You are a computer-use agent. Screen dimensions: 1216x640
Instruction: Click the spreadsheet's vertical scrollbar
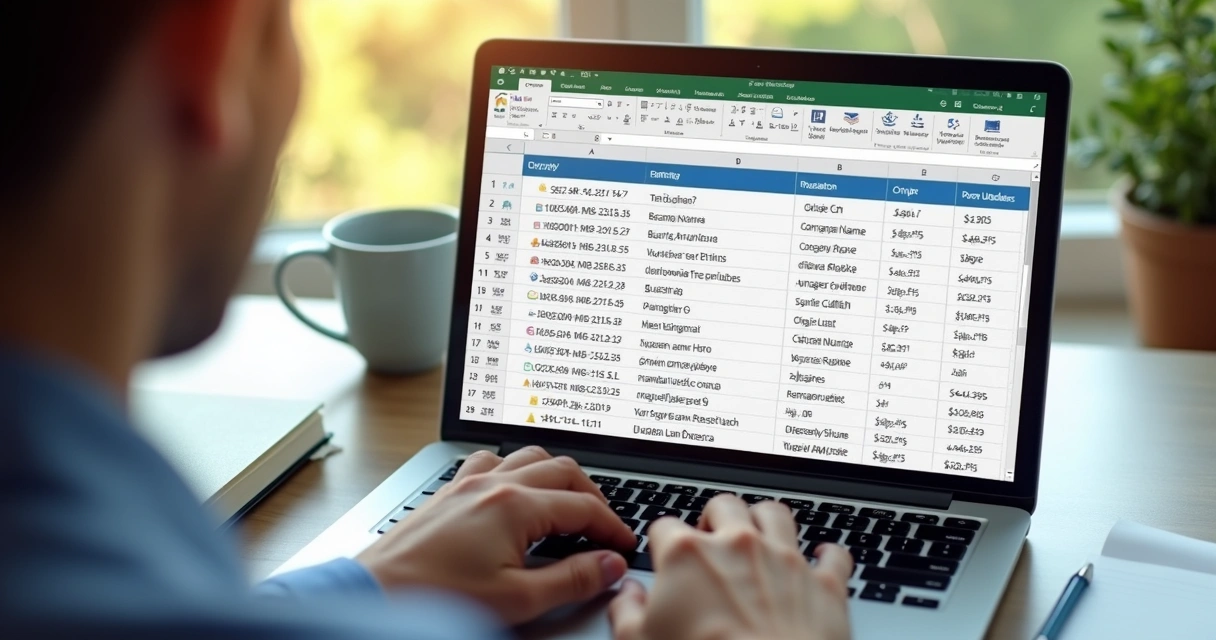(1022, 300)
